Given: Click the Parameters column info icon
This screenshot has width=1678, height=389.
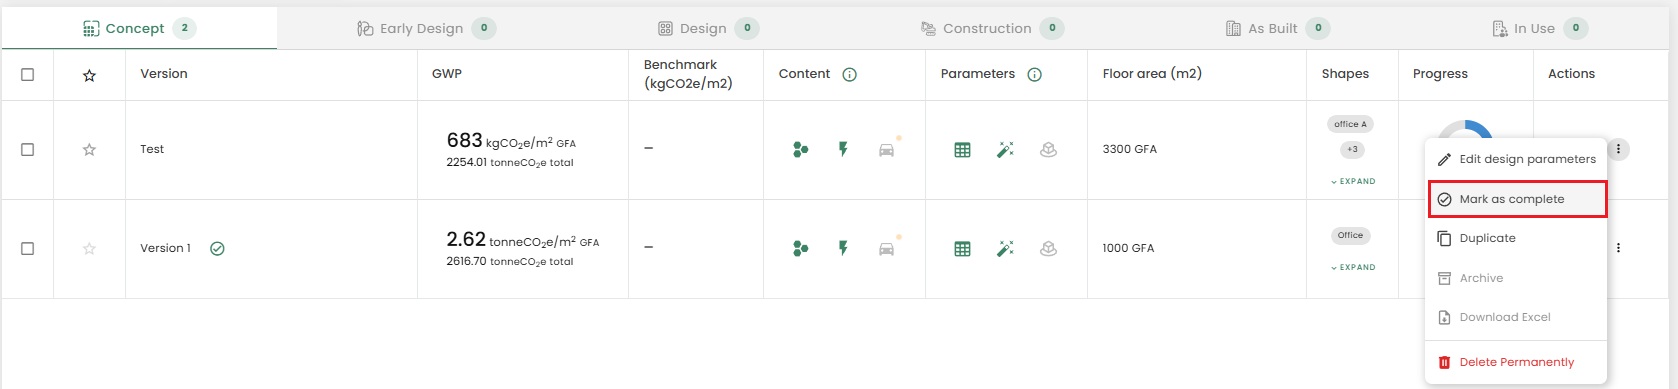Looking at the screenshot, I should coord(1034,74).
